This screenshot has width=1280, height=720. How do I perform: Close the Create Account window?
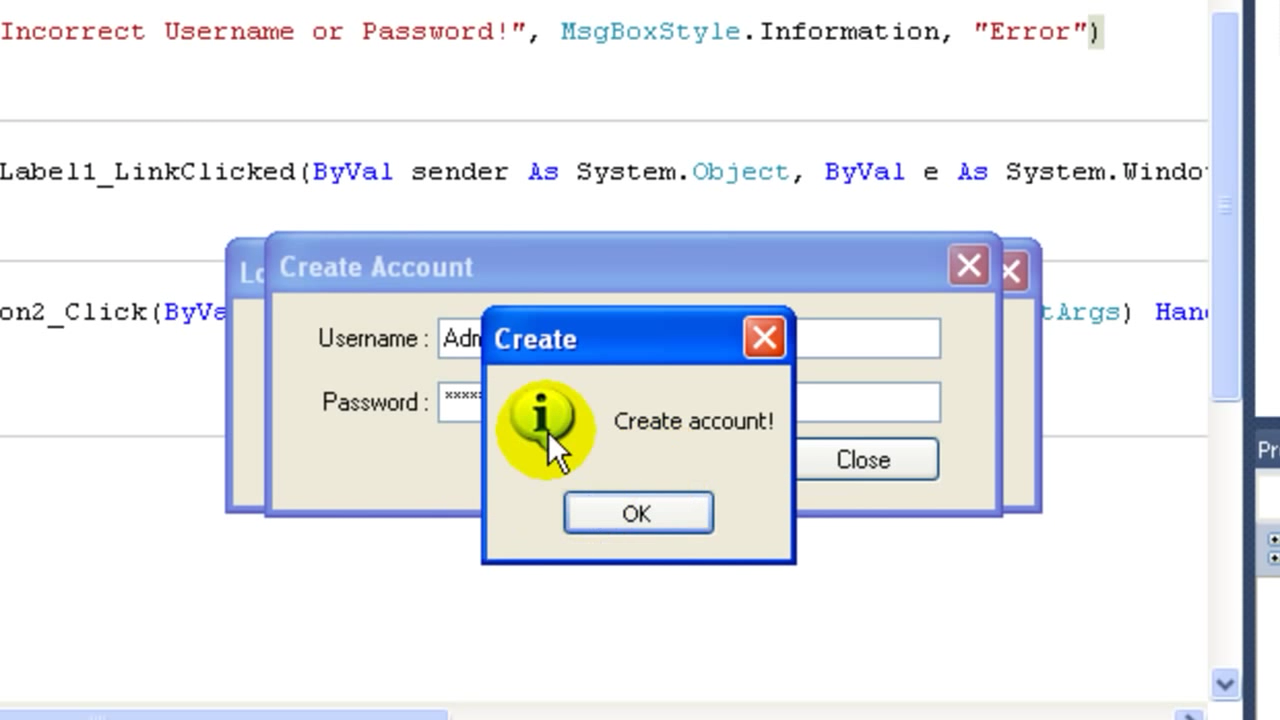pos(967,265)
